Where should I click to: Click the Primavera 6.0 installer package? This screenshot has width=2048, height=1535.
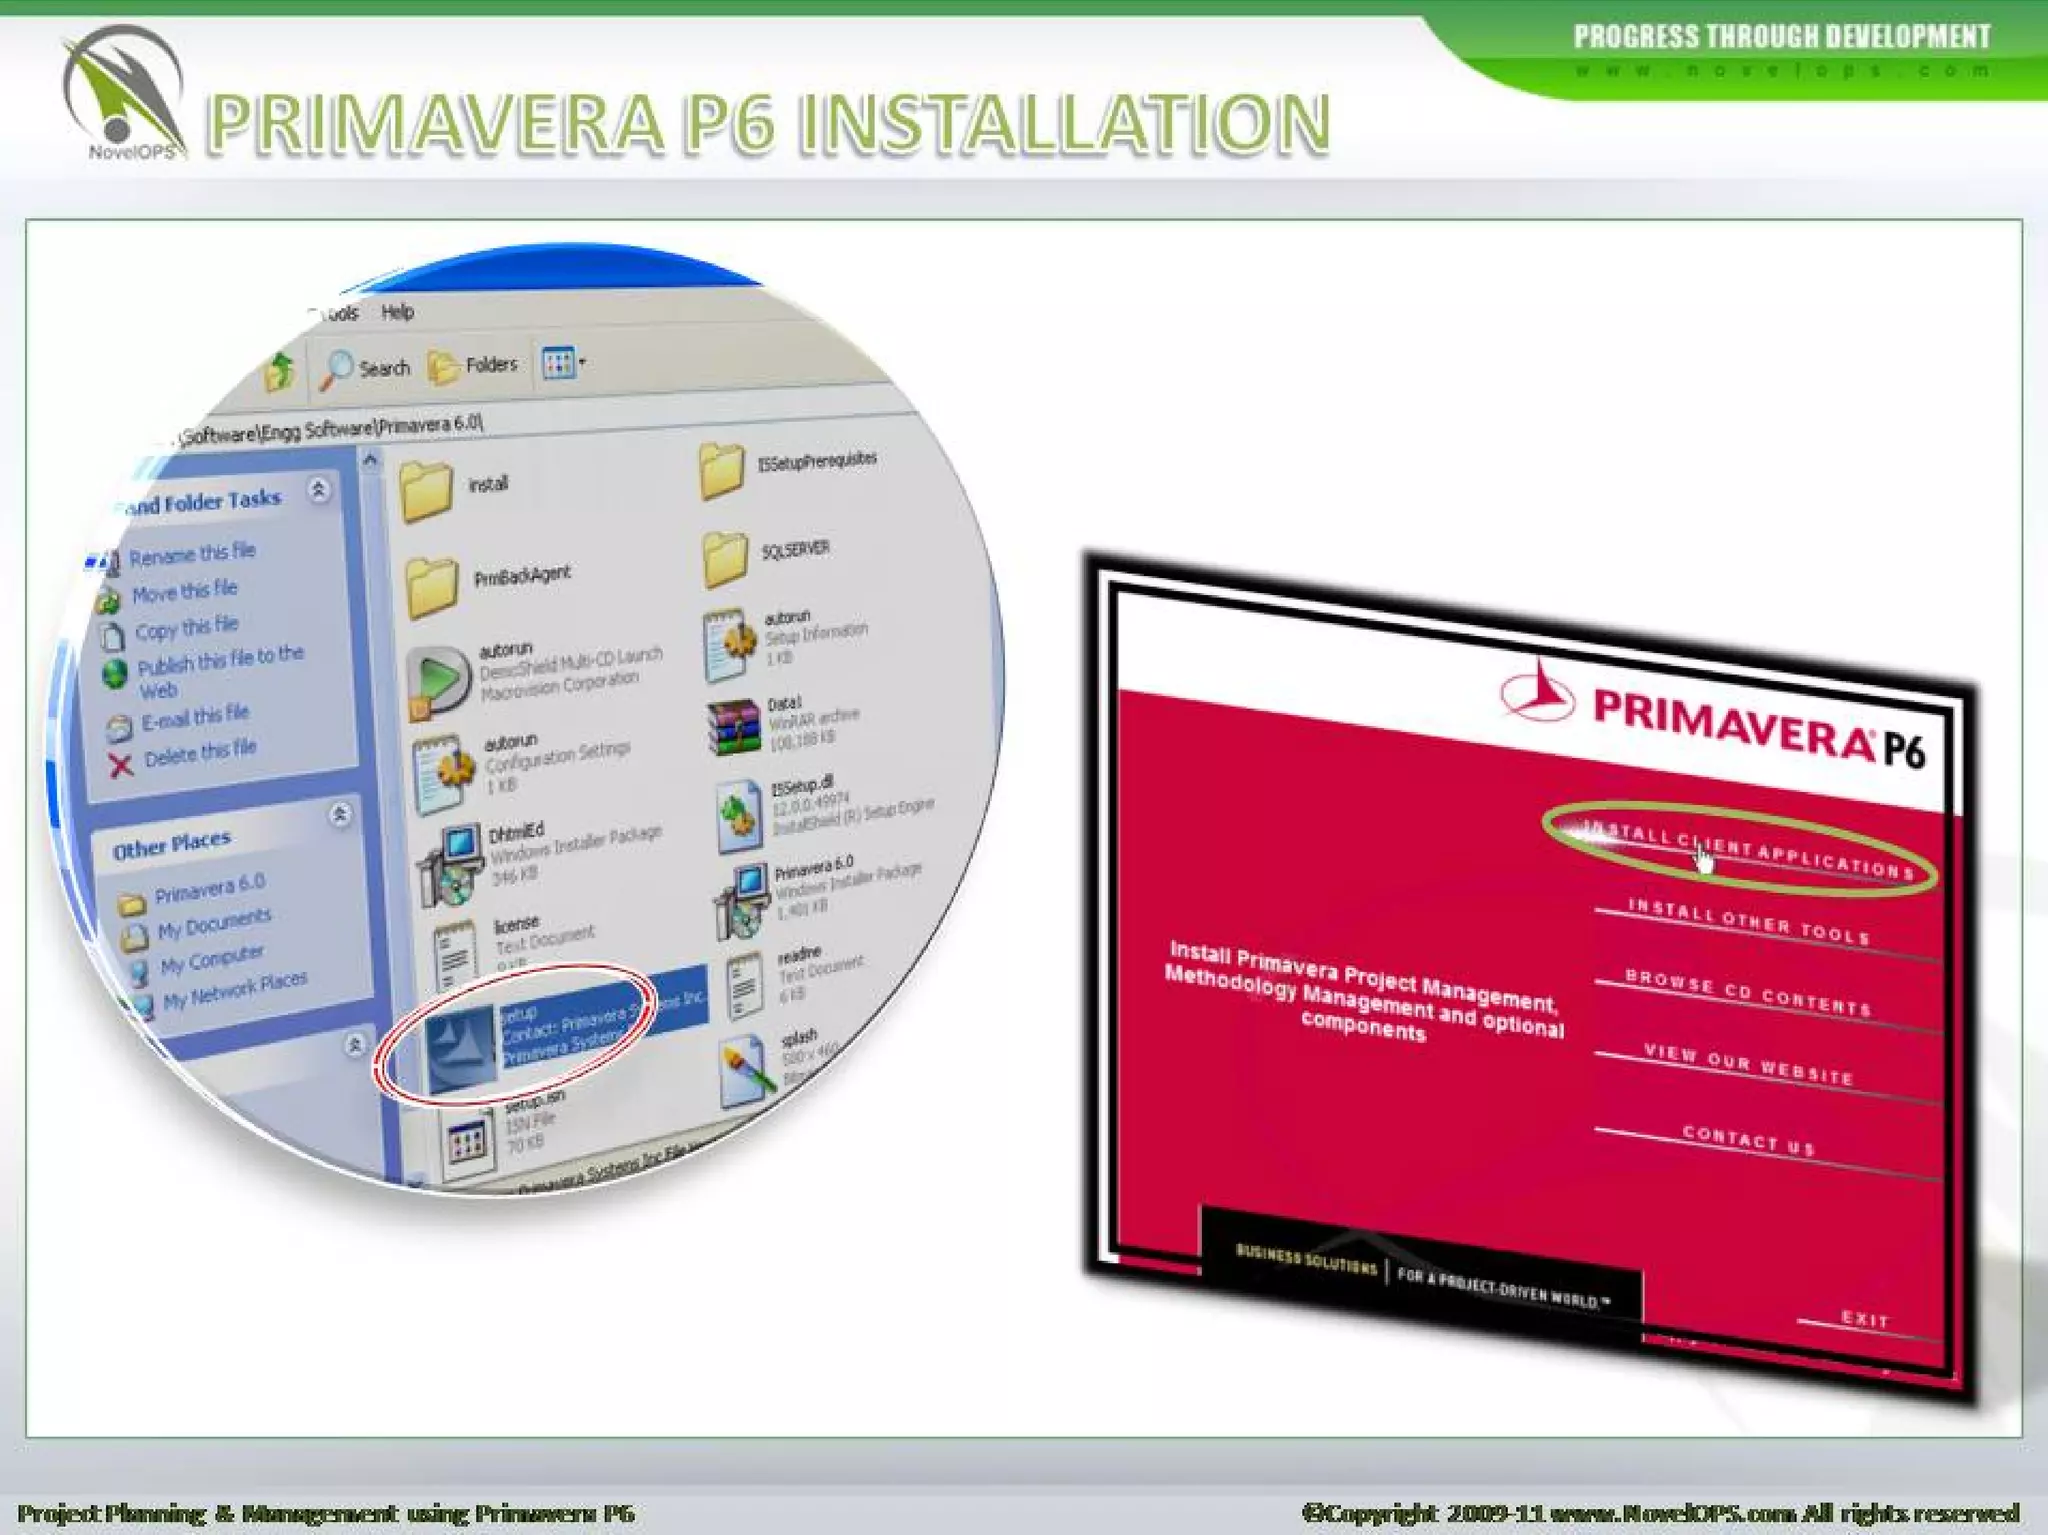point(742,899)
